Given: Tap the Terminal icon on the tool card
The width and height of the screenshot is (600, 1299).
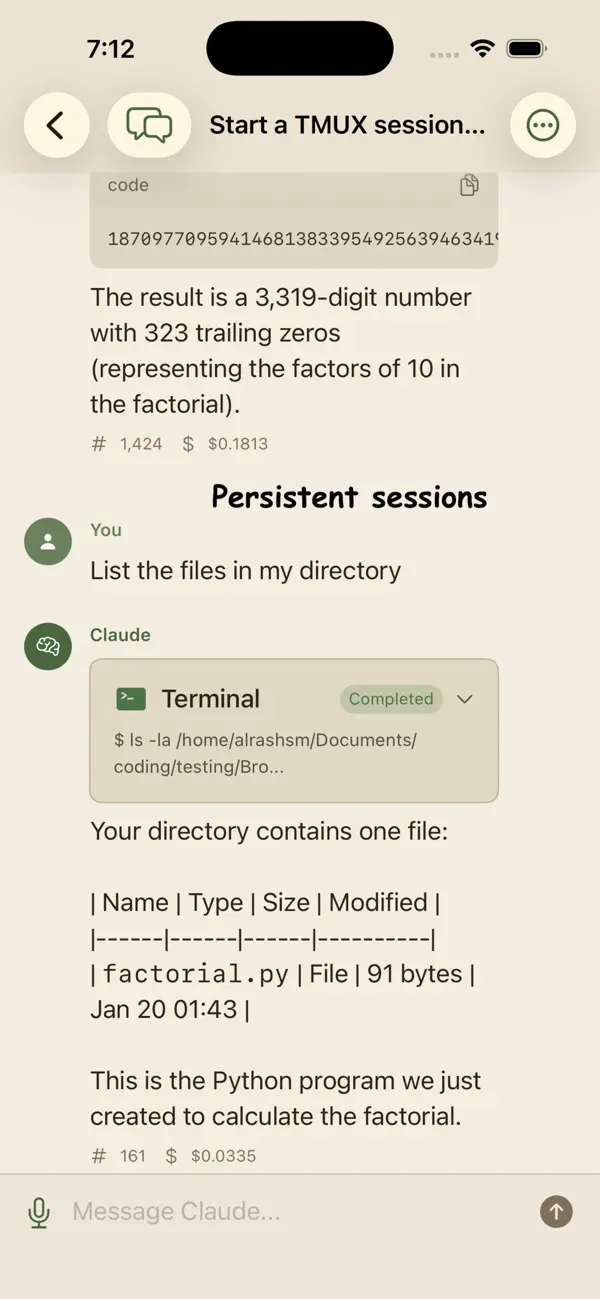Looking at the screenshot, I should [128, 698].
